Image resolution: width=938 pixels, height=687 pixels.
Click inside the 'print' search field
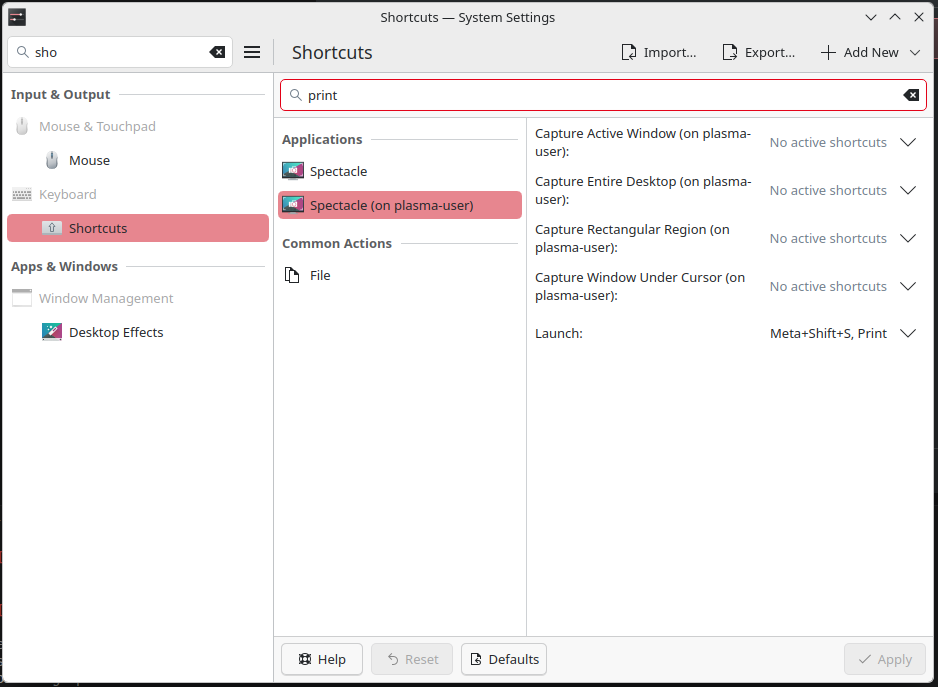pos(600,95)
